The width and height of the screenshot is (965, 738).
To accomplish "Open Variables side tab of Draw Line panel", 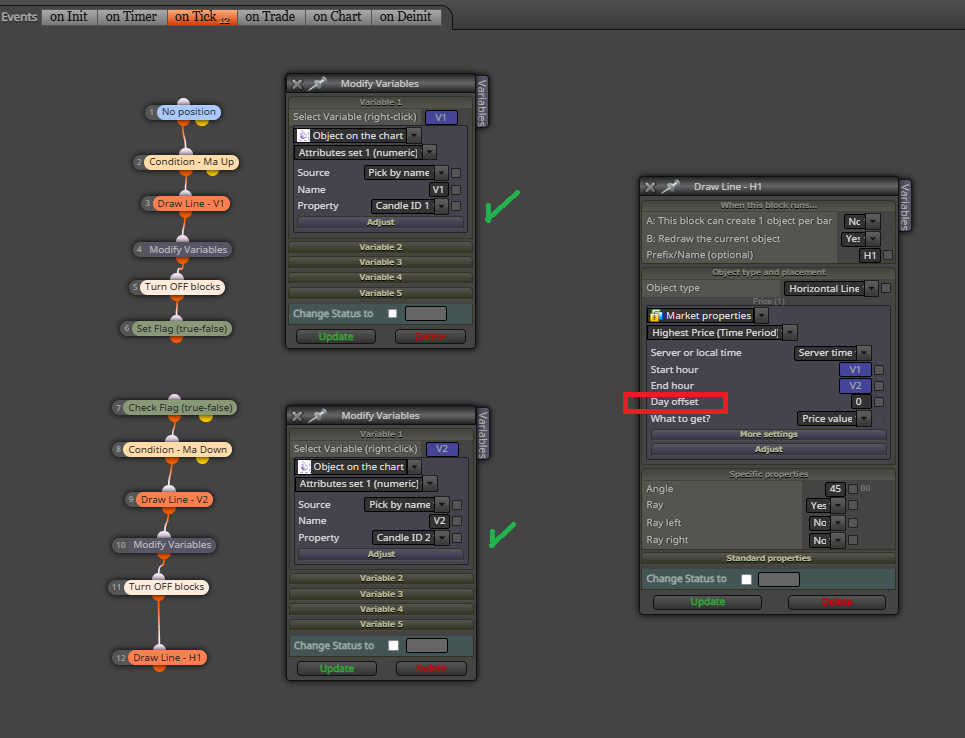I will pyautogui.click(x=905, y=206).
